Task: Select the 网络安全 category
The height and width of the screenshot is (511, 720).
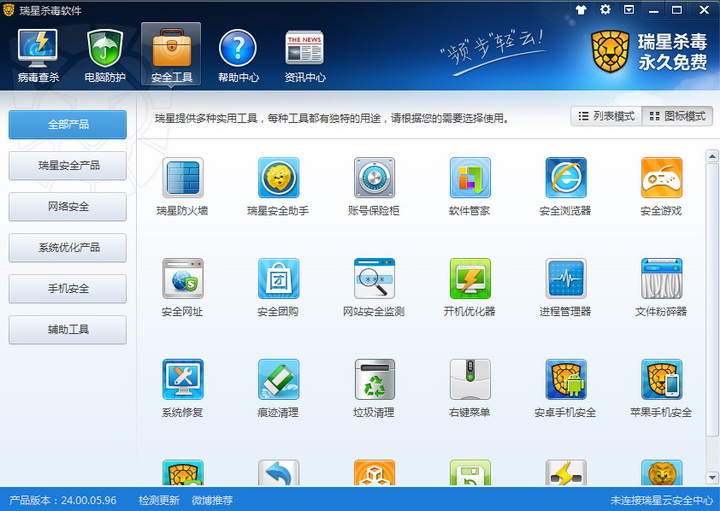Action: [x=68, y=207]
